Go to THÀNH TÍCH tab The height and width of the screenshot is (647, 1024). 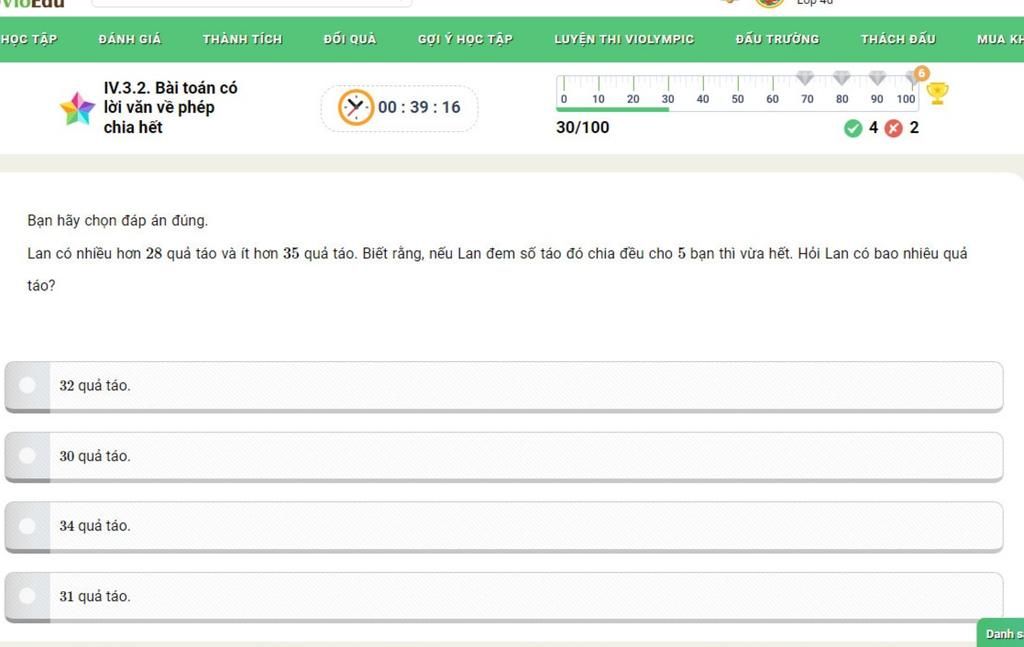tap(242, 39)
